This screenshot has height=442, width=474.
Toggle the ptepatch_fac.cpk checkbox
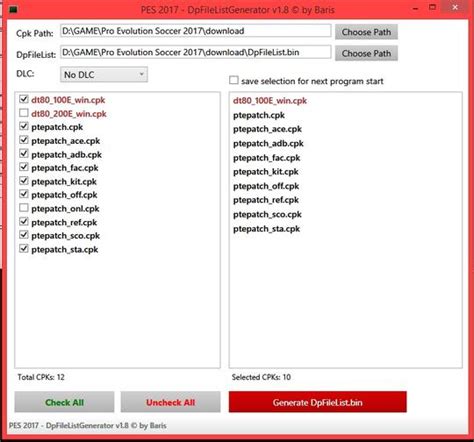24,167
